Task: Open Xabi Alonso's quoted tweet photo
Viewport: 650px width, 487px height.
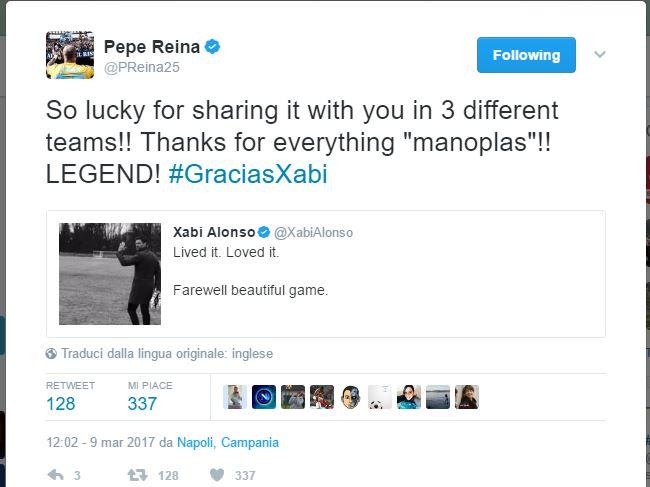Action: point(110,274)
